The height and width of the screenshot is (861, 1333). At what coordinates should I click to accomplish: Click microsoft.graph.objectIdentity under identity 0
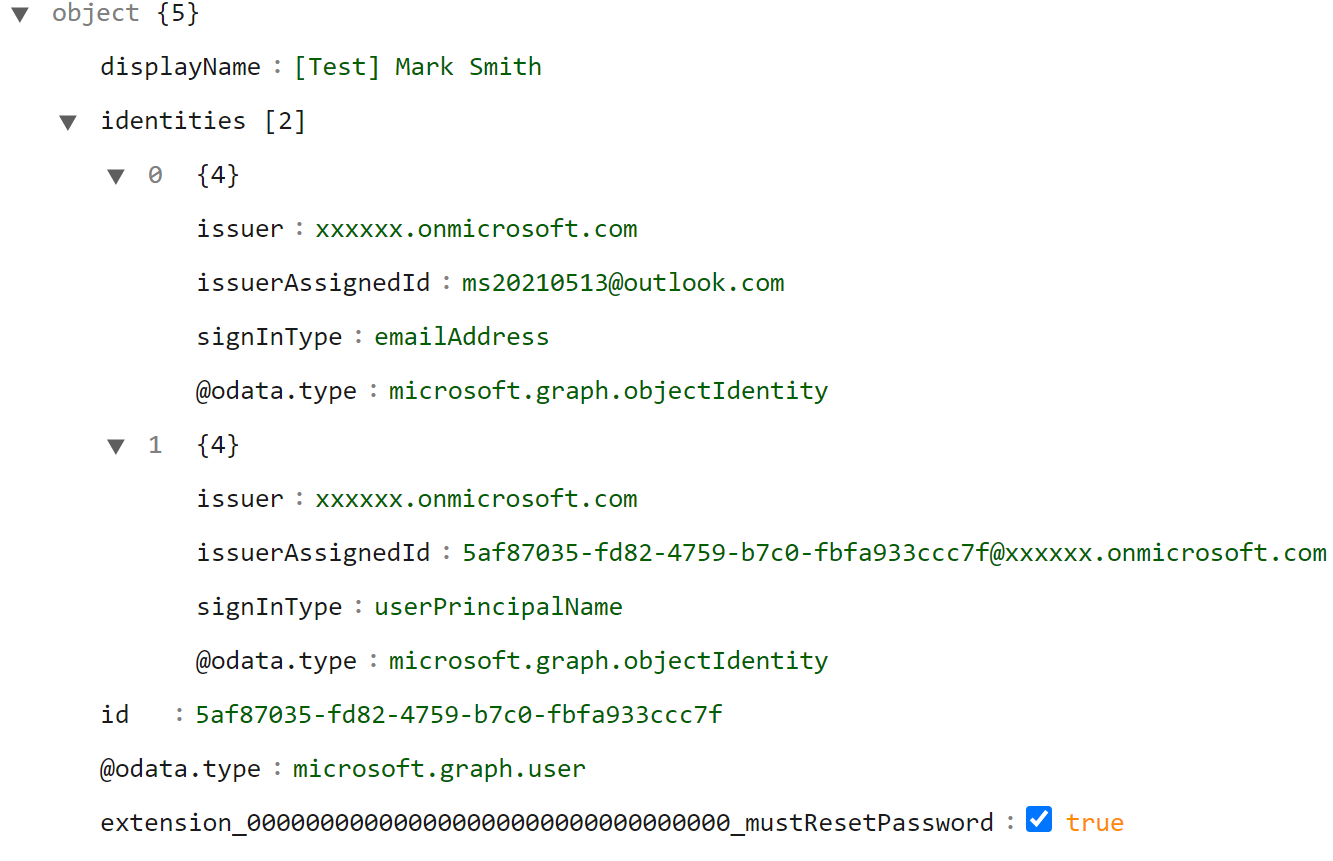(608, 390)
